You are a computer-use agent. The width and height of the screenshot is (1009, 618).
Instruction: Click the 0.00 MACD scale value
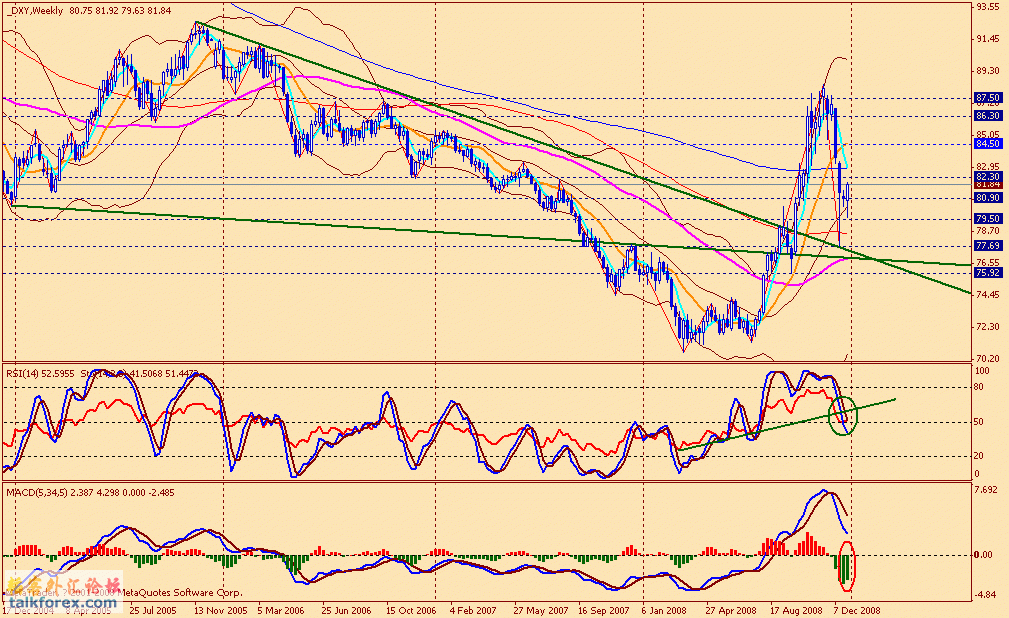983,555
